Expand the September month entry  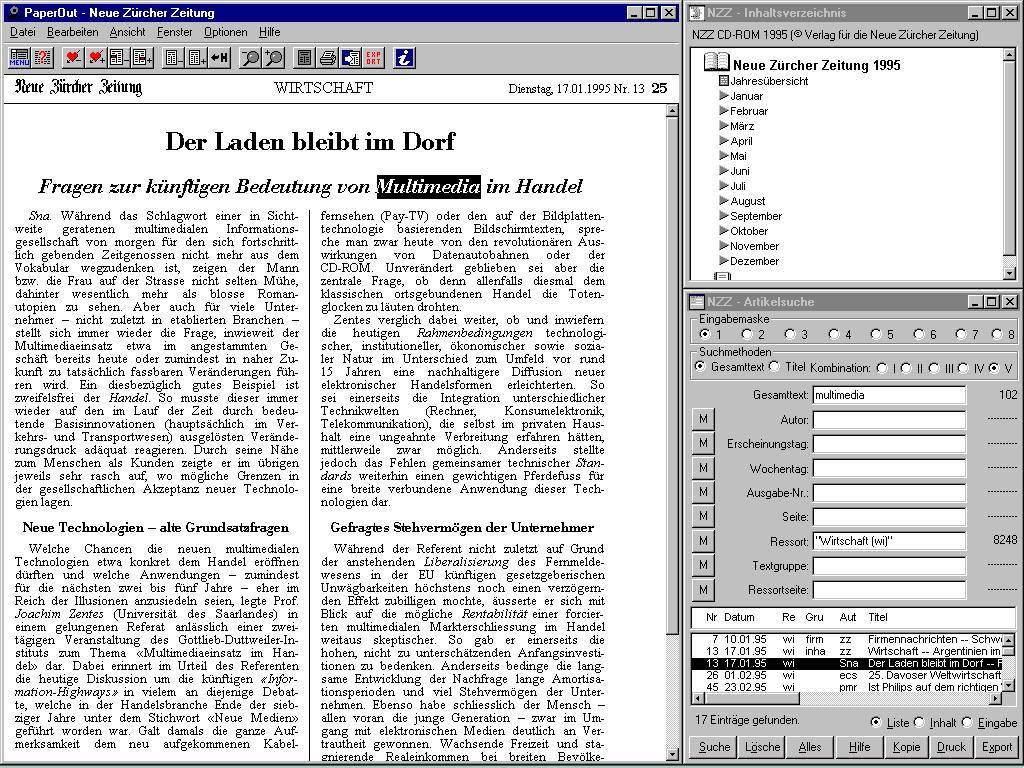point(725,216)
